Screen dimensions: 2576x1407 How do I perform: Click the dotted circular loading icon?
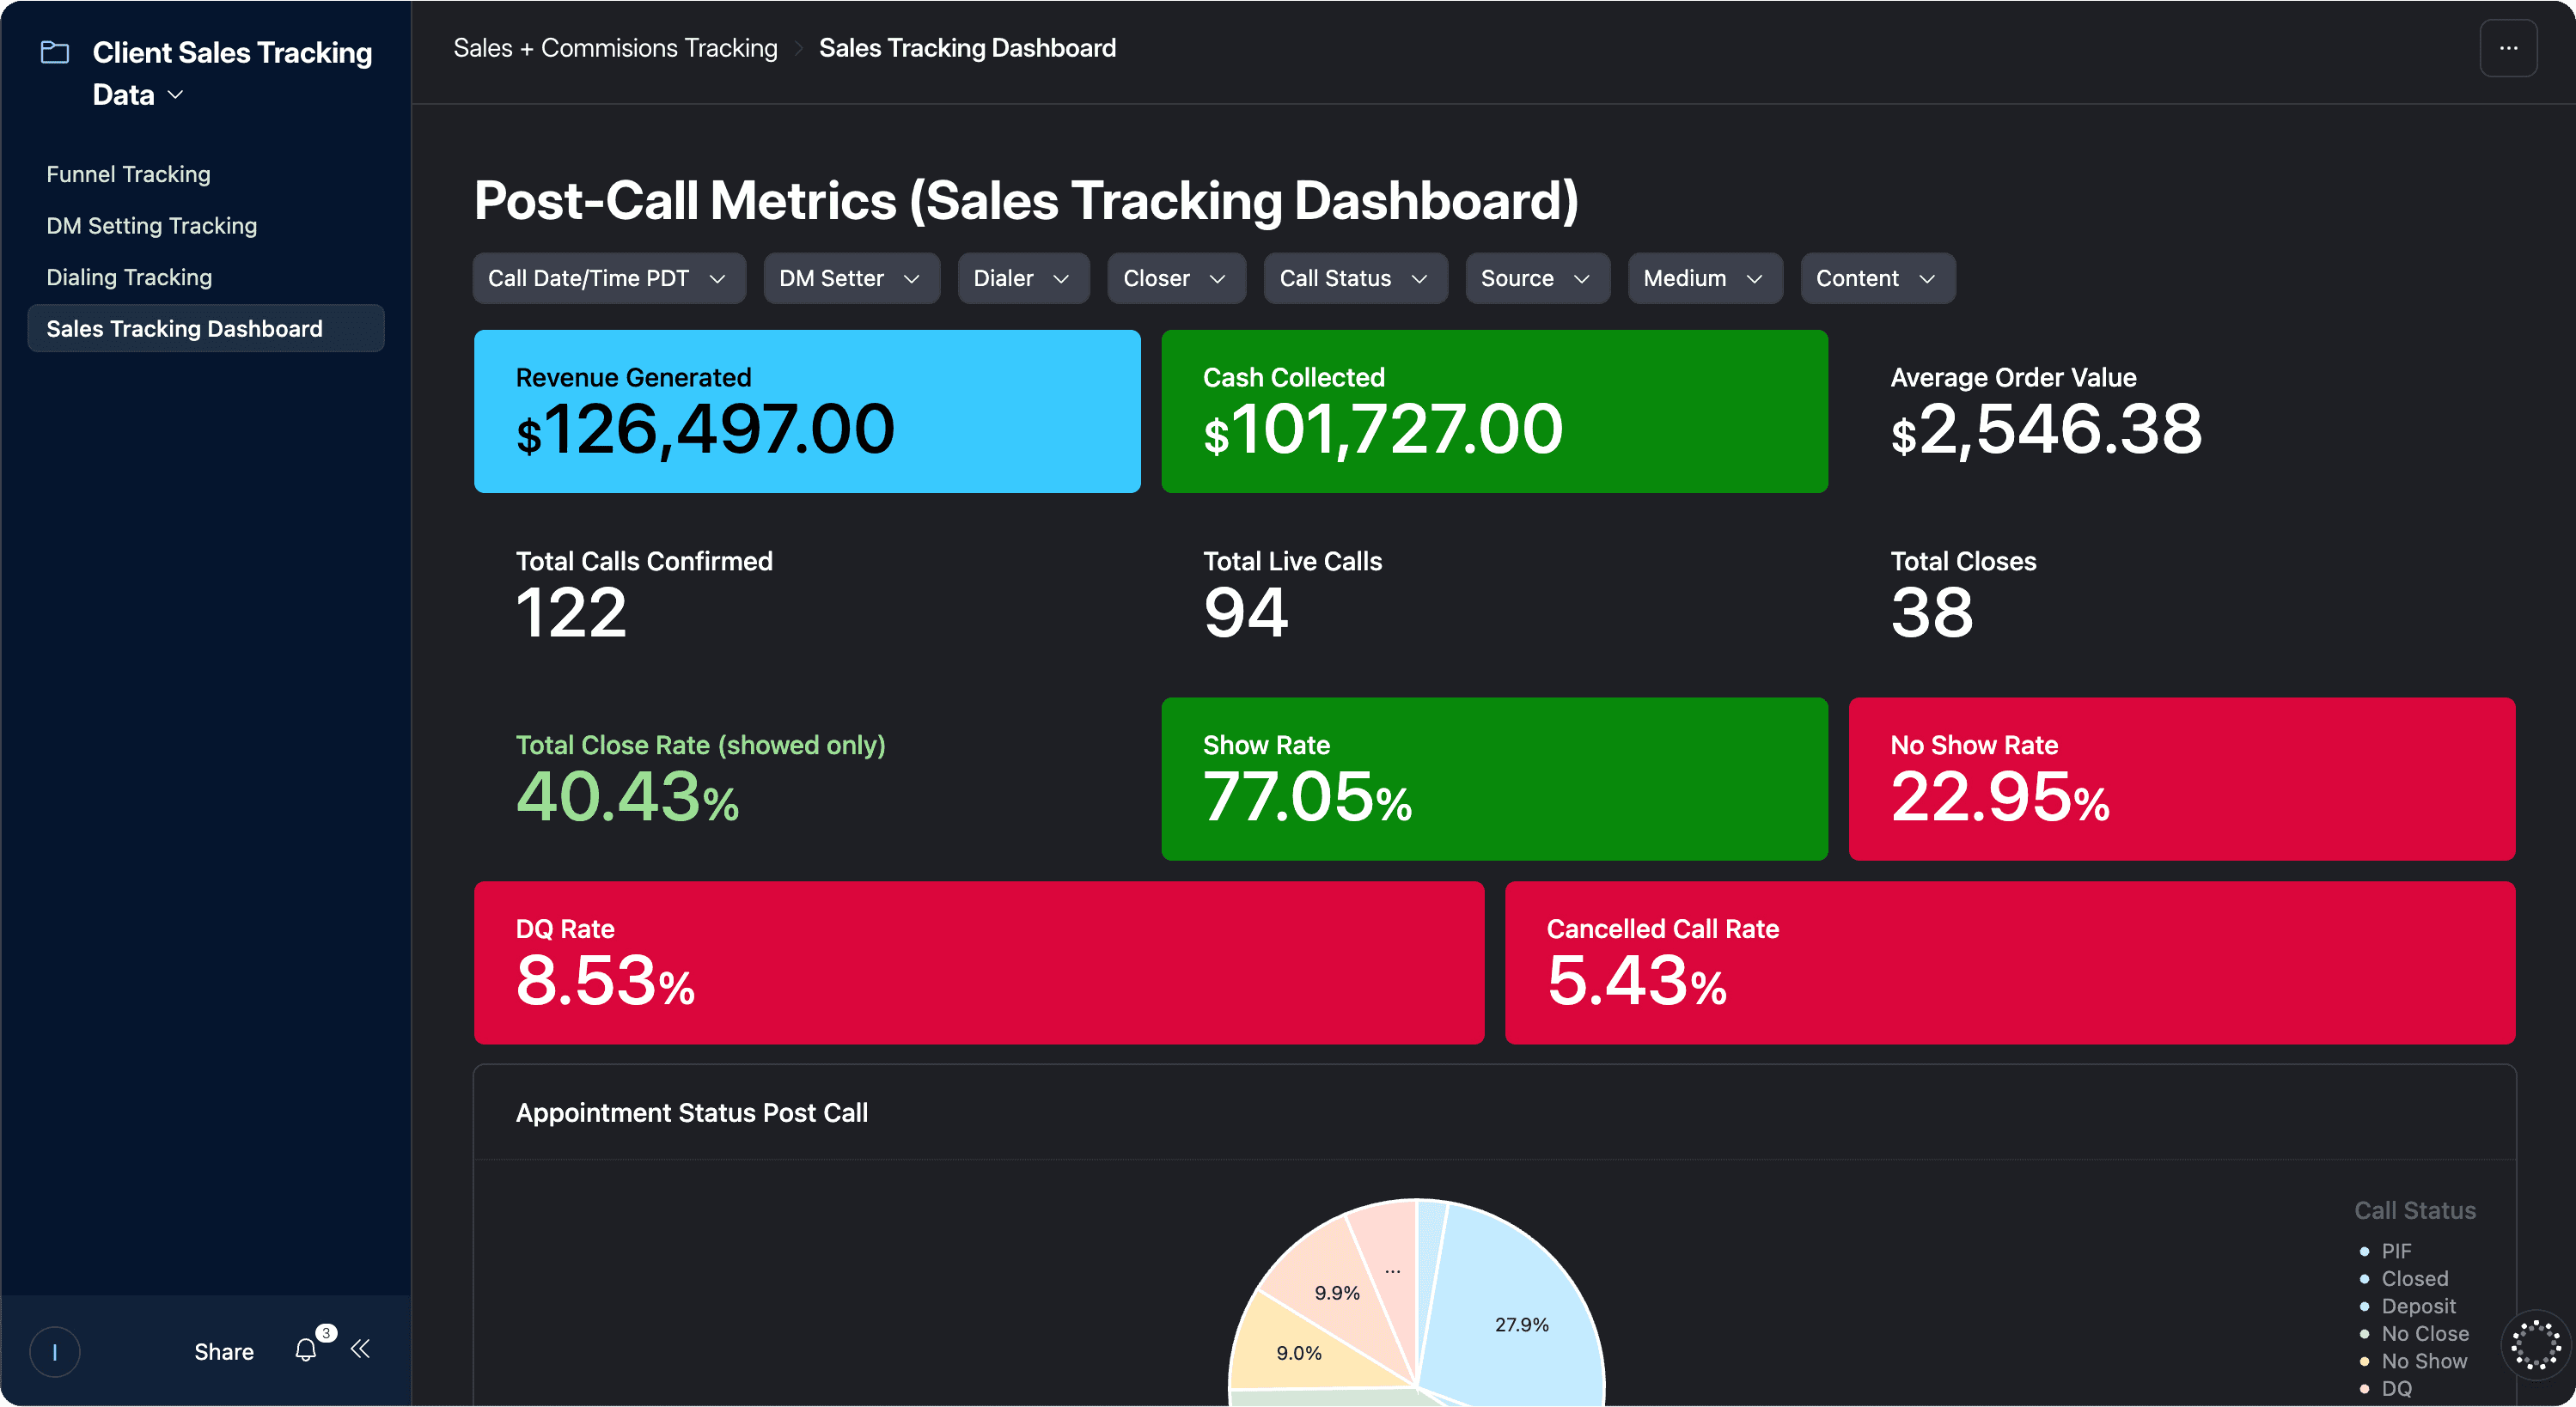pos(2535,1345)
